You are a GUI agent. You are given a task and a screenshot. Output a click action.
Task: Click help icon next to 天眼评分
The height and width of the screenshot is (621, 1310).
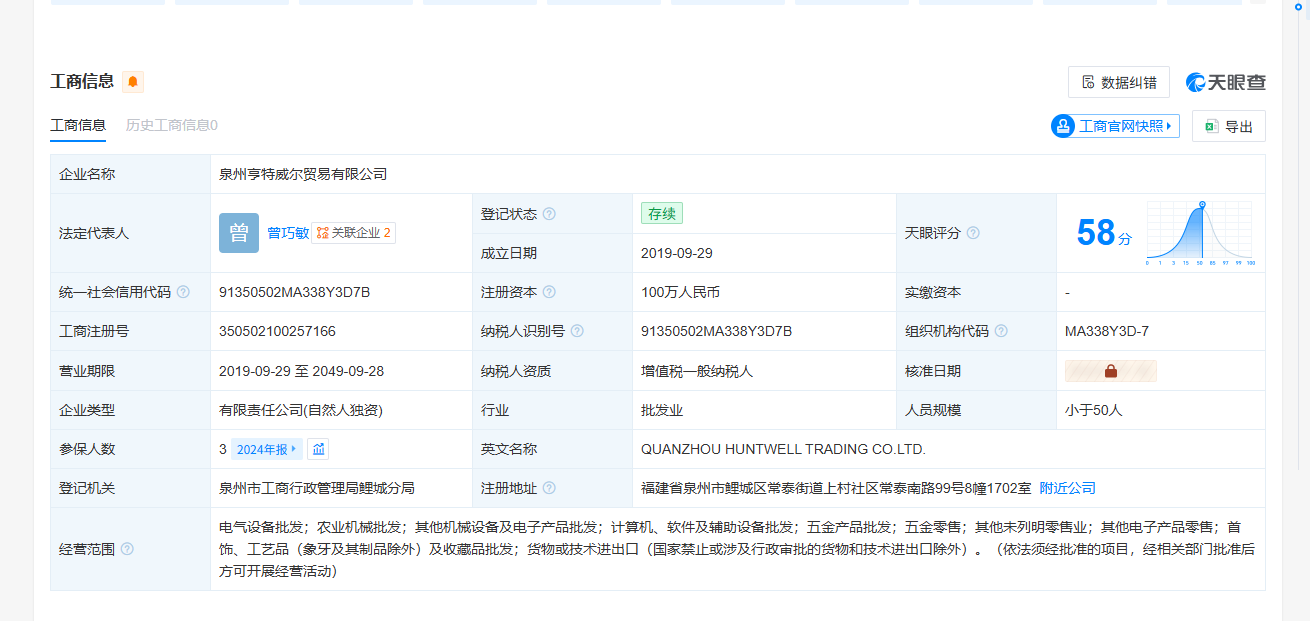point(973,233)
